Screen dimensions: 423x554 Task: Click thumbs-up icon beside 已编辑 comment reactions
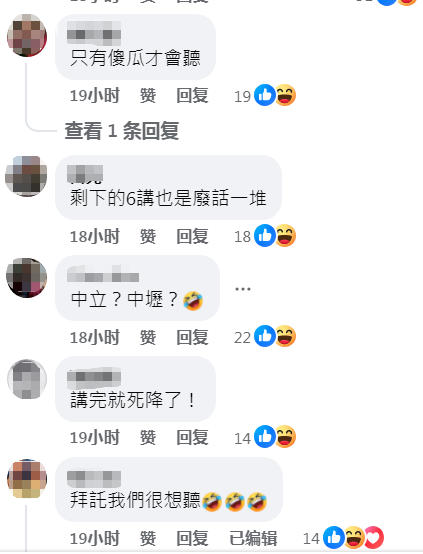pos(334,538)
